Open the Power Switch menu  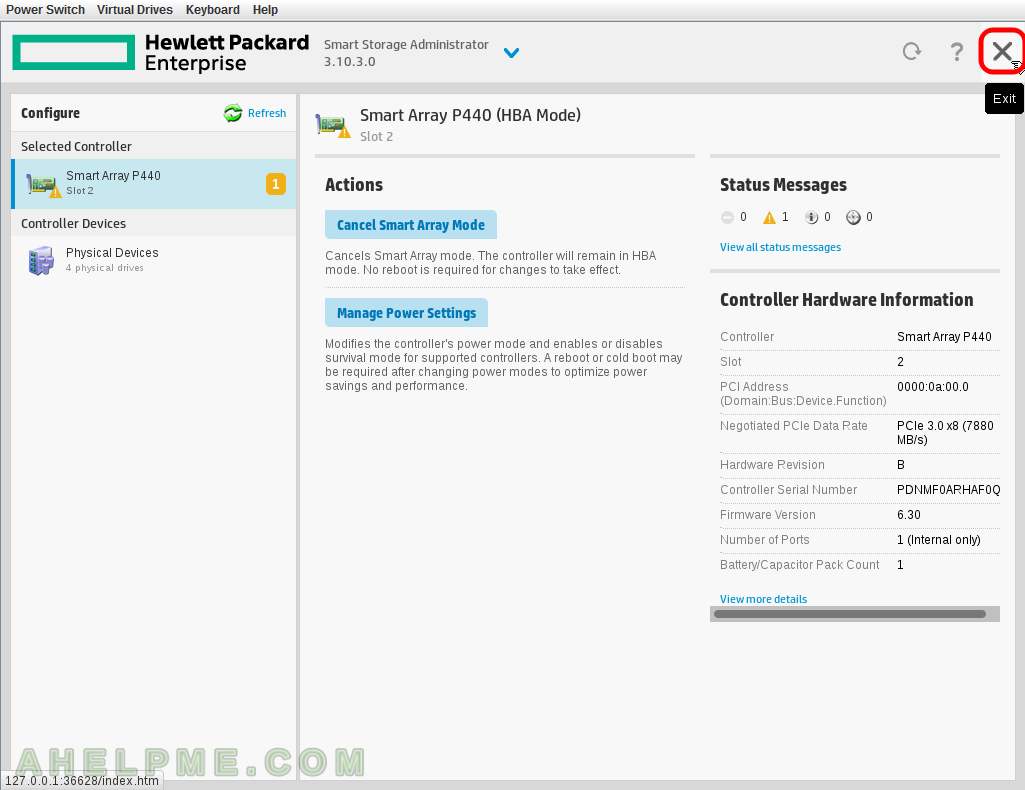point(46,10)
